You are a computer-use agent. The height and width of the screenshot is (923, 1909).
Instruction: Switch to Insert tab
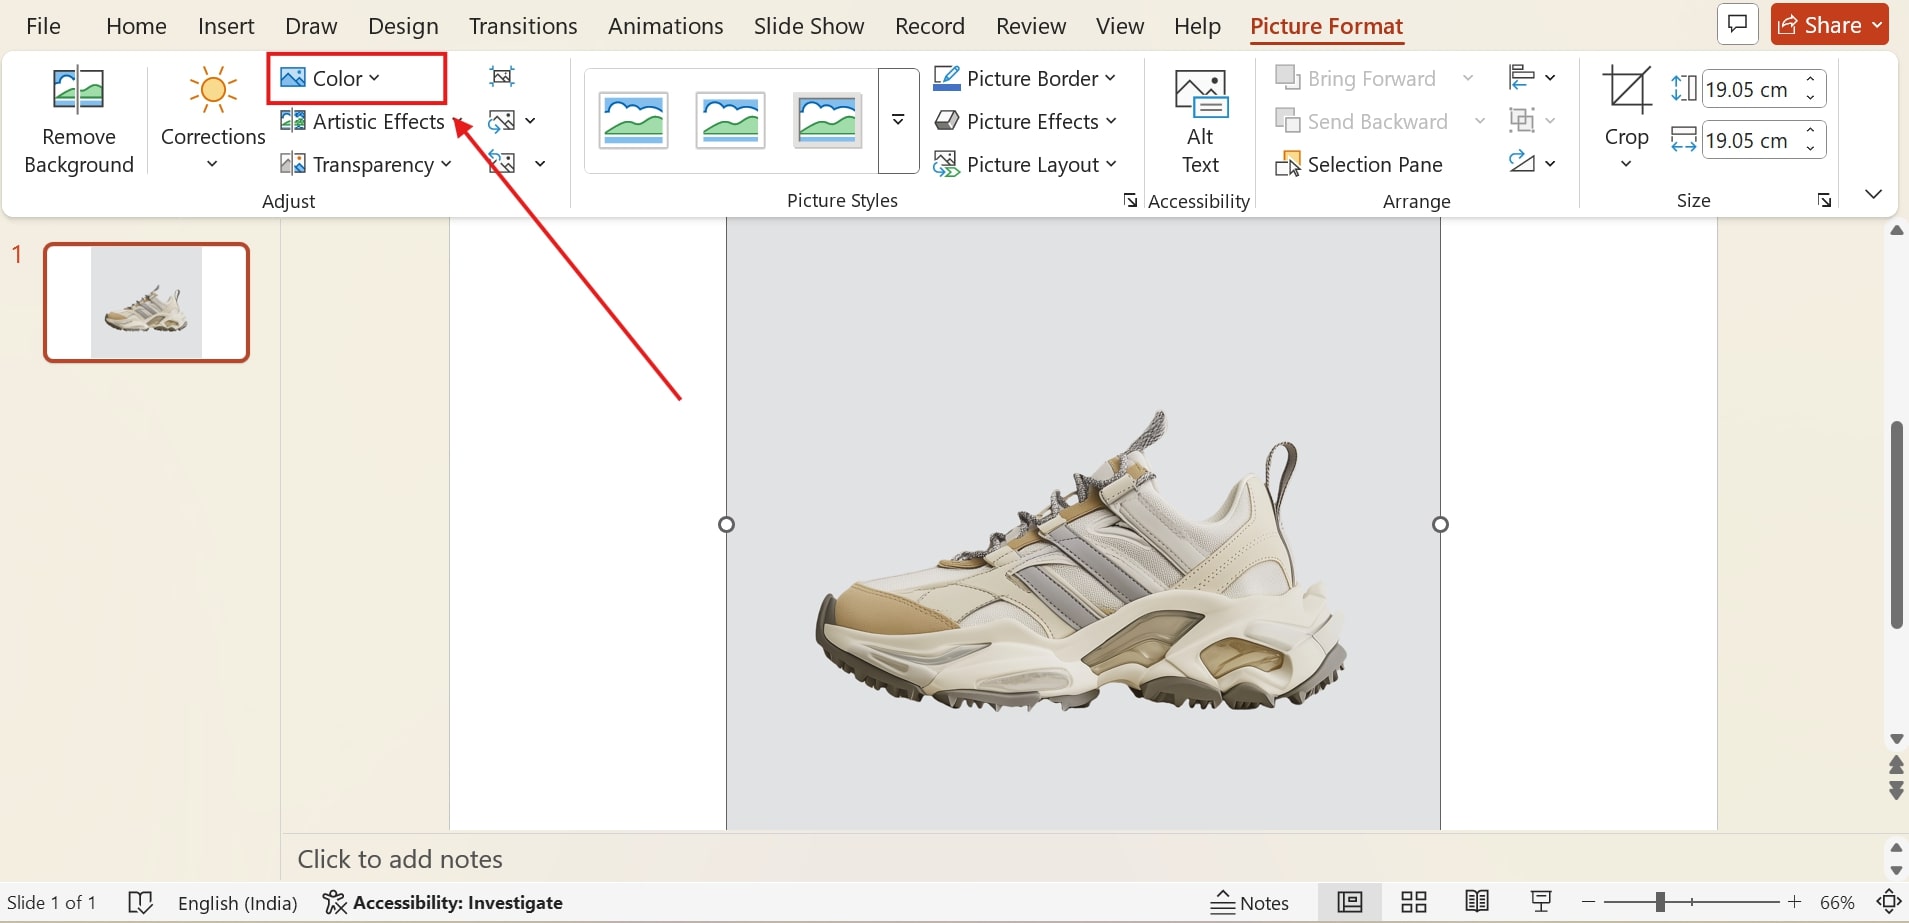coord(226,26)
